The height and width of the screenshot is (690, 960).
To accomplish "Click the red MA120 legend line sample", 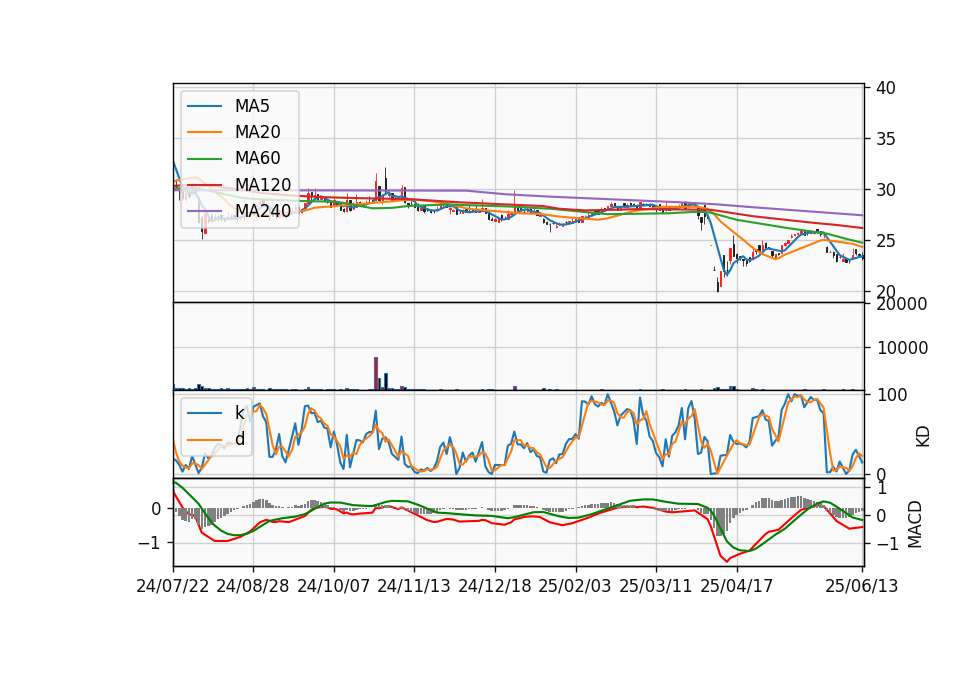I will pos(204,185).
